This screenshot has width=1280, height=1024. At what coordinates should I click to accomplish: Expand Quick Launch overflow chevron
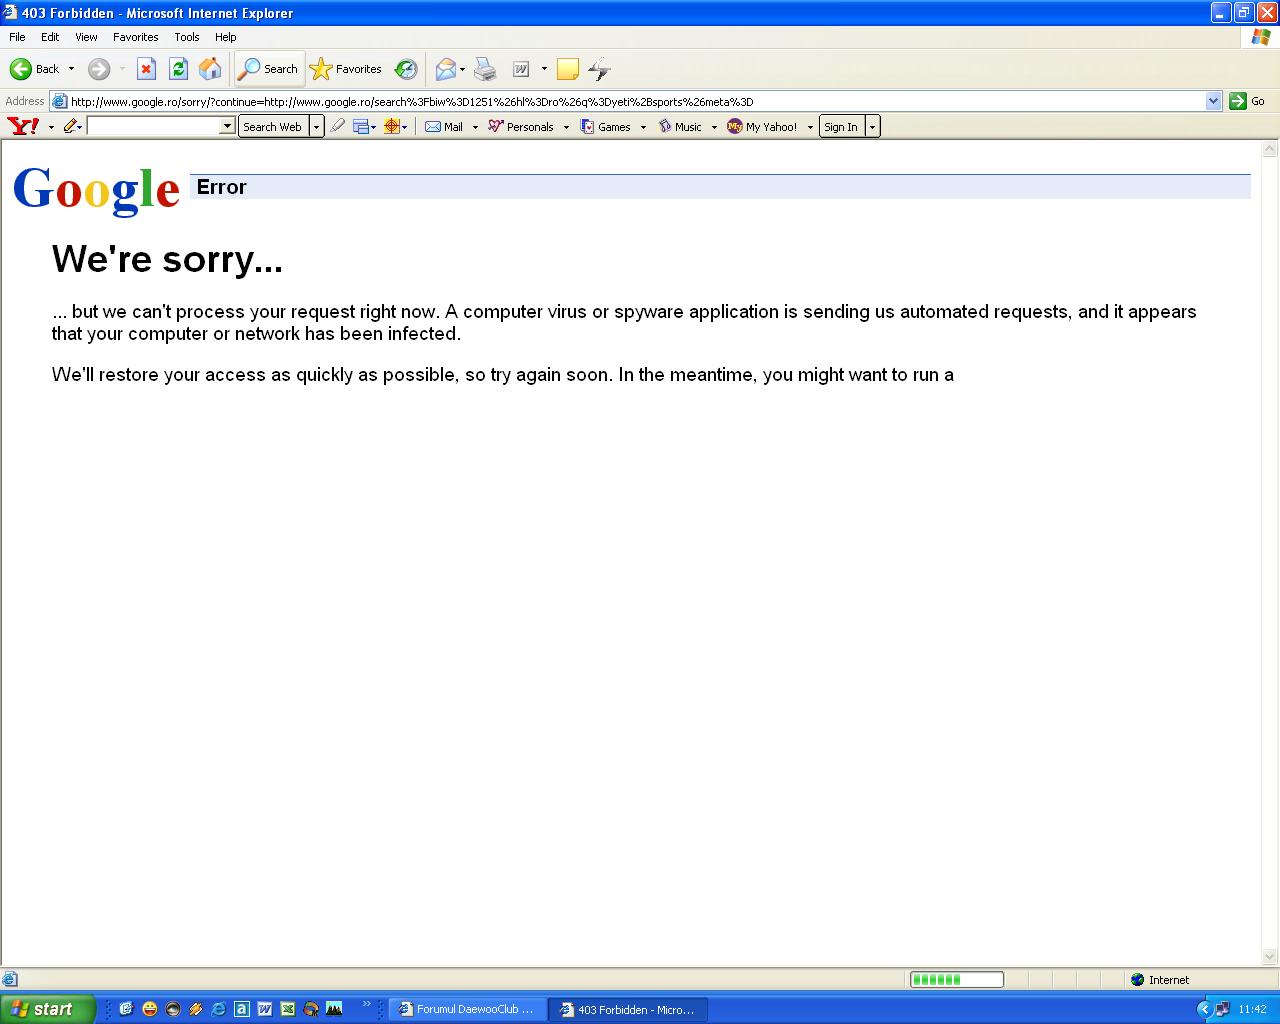click(x=366, y=1004)
